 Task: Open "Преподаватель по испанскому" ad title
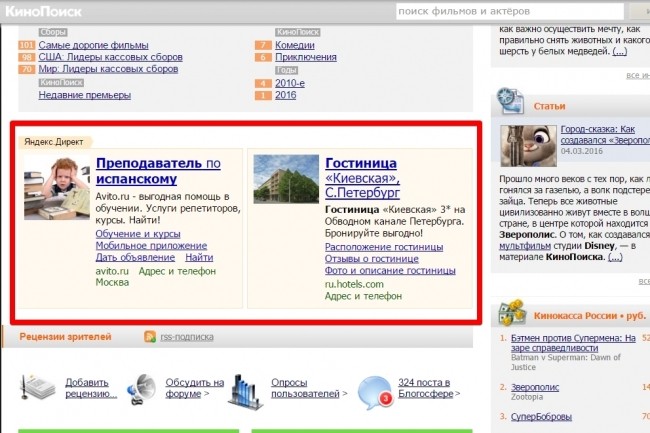(158, 171)
